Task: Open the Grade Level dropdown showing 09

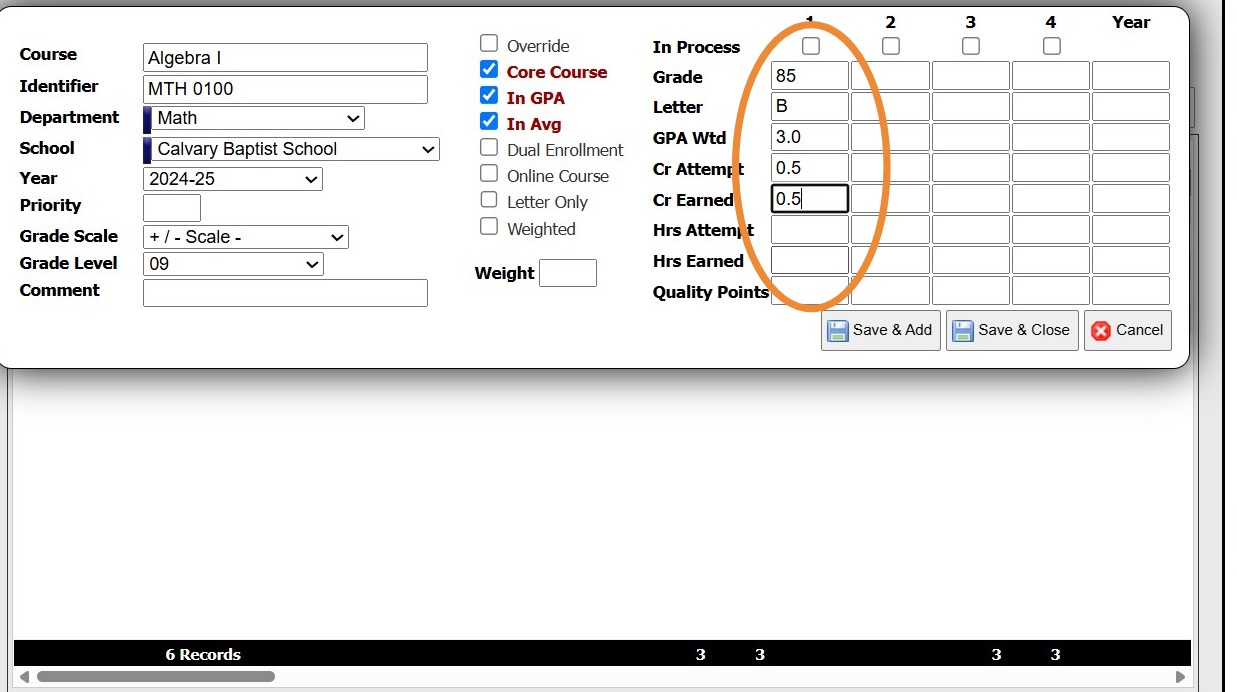Action: (233, 264)
